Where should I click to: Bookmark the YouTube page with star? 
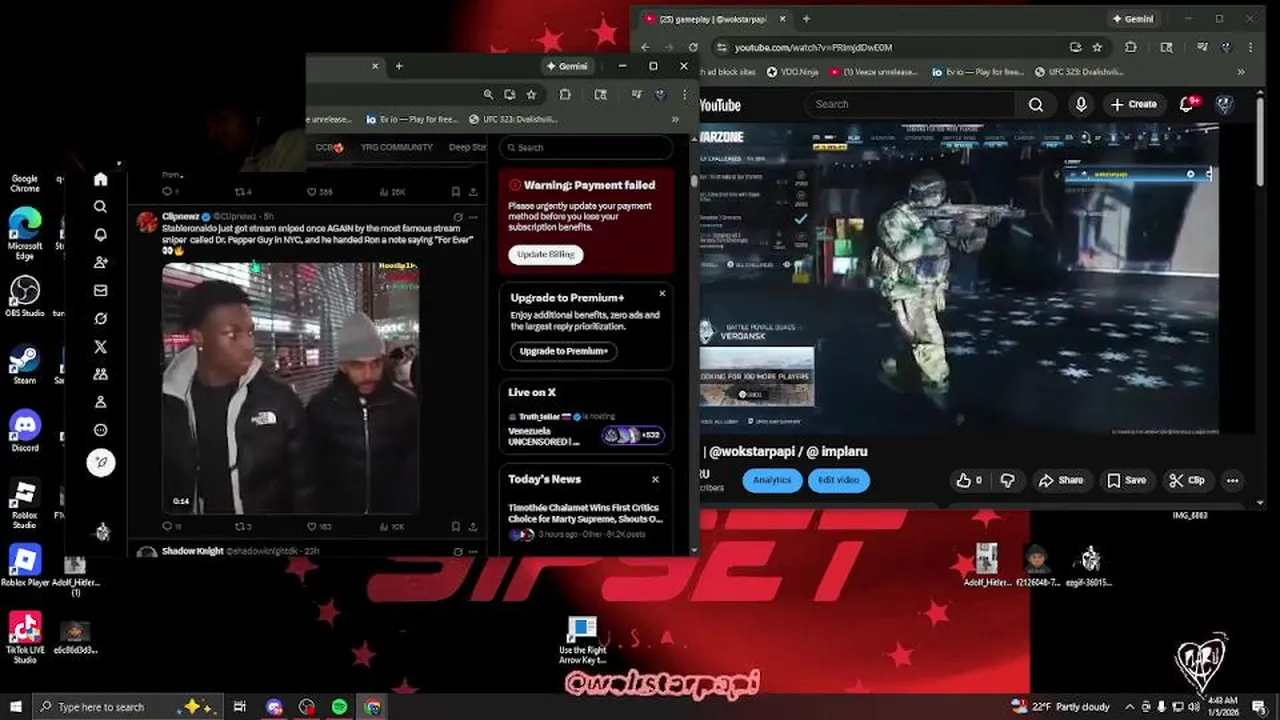click(x=1097, y=47)
